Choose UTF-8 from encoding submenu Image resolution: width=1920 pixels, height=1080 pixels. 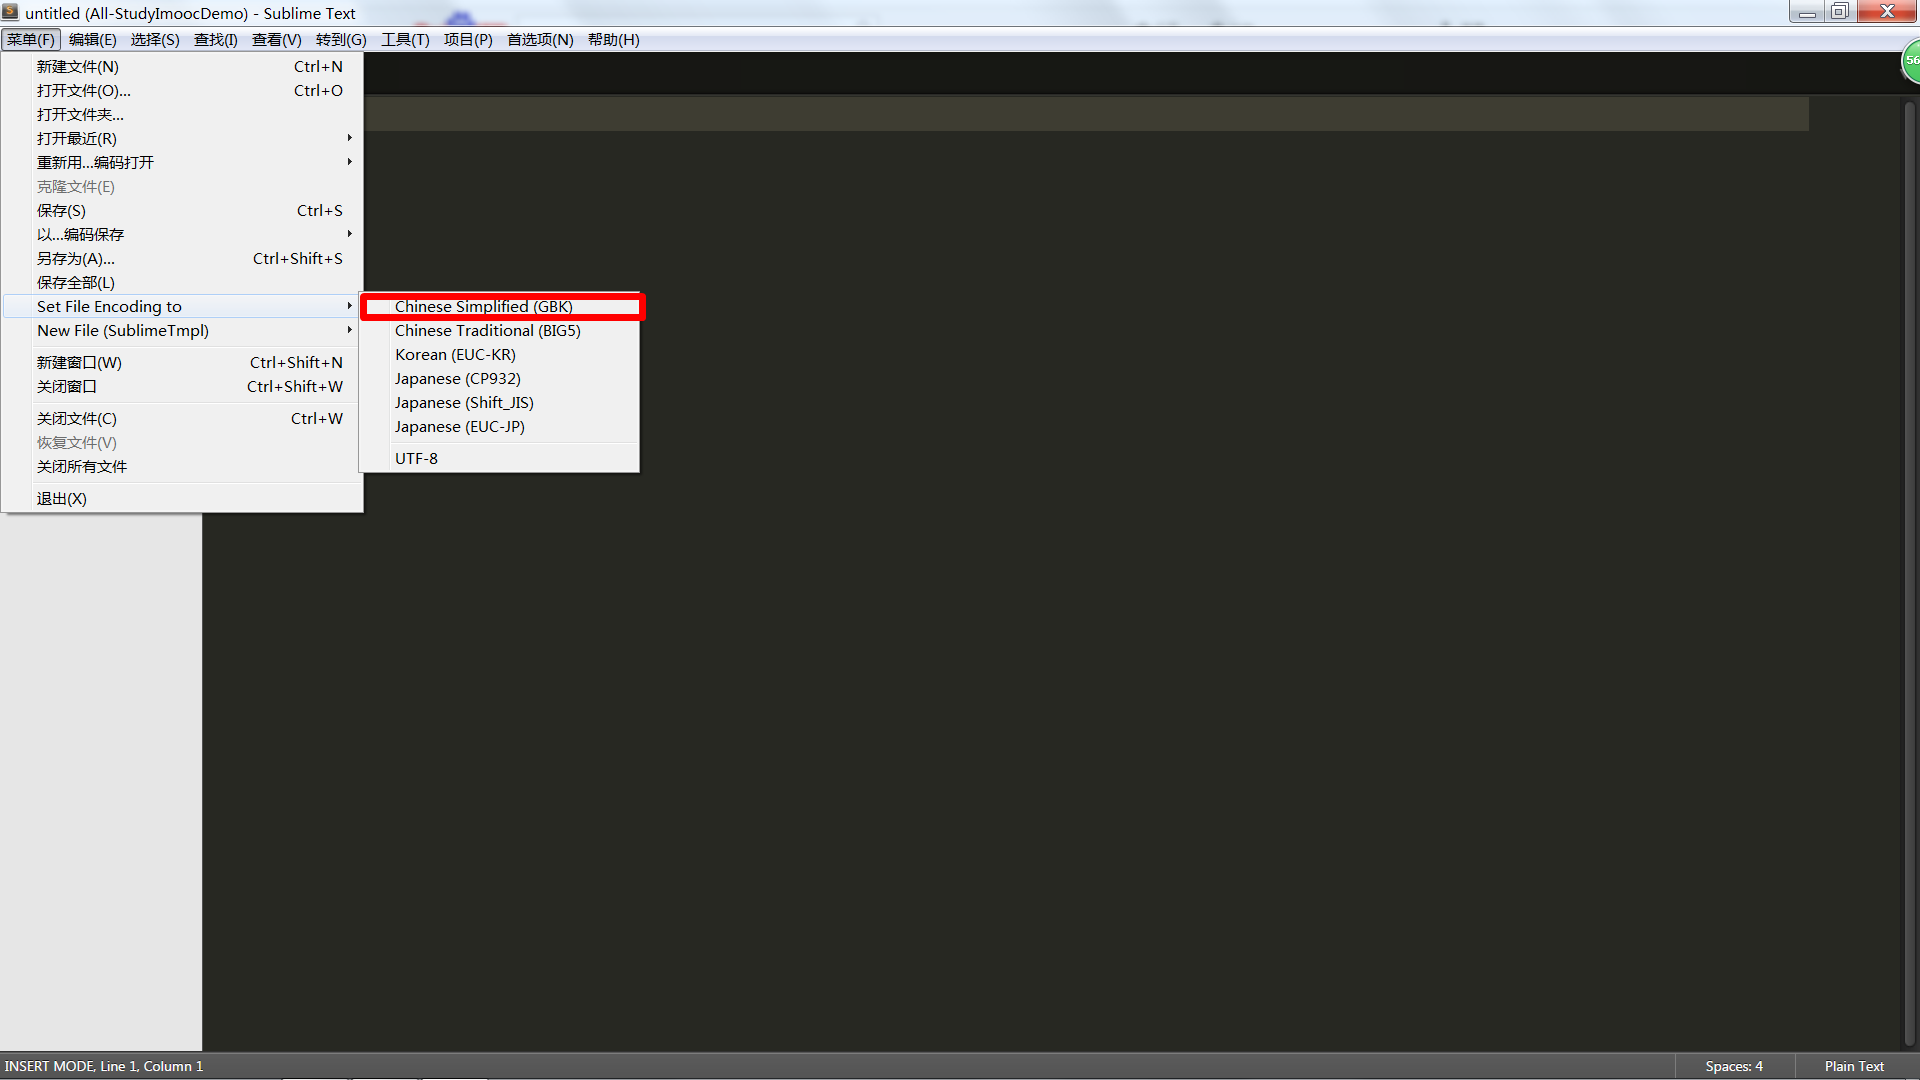pyautogui.click(x=416, y=459)
